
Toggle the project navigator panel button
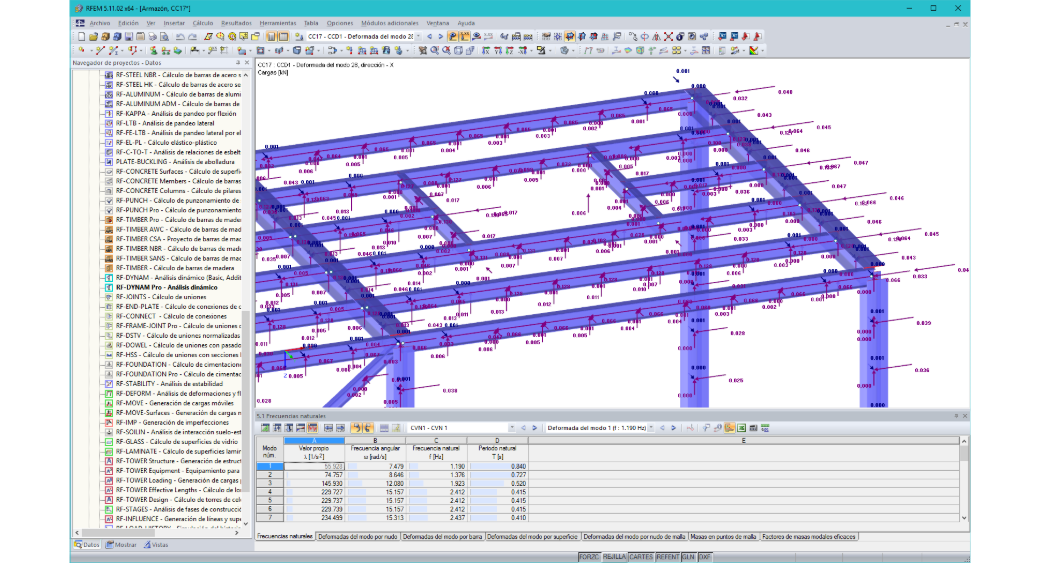coord(271,36)
